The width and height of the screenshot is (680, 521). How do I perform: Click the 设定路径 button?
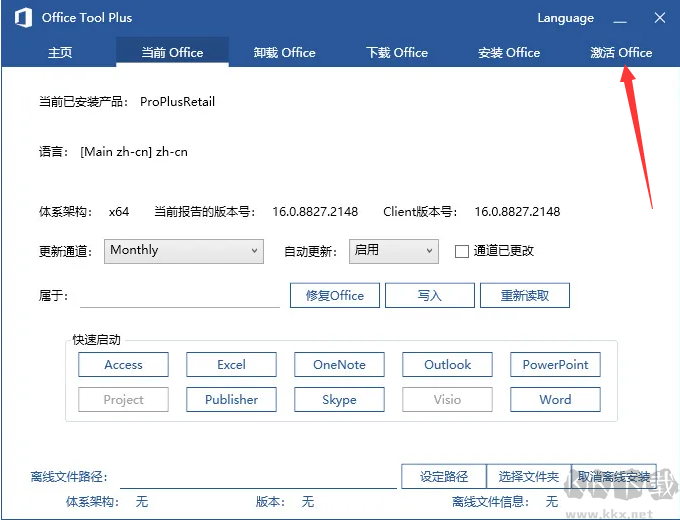tap(444, 476)
